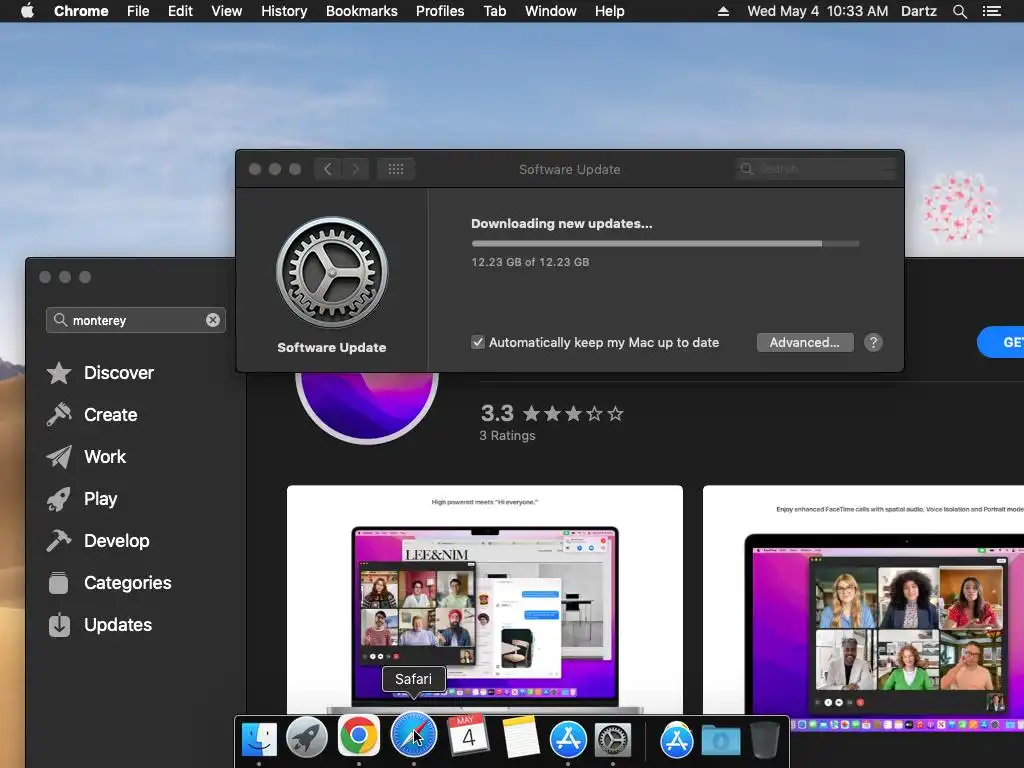The image size is (1024, 768).
Task: Open the Bookmarks menu
Action: pyautogui.click(x=362, y=11)
